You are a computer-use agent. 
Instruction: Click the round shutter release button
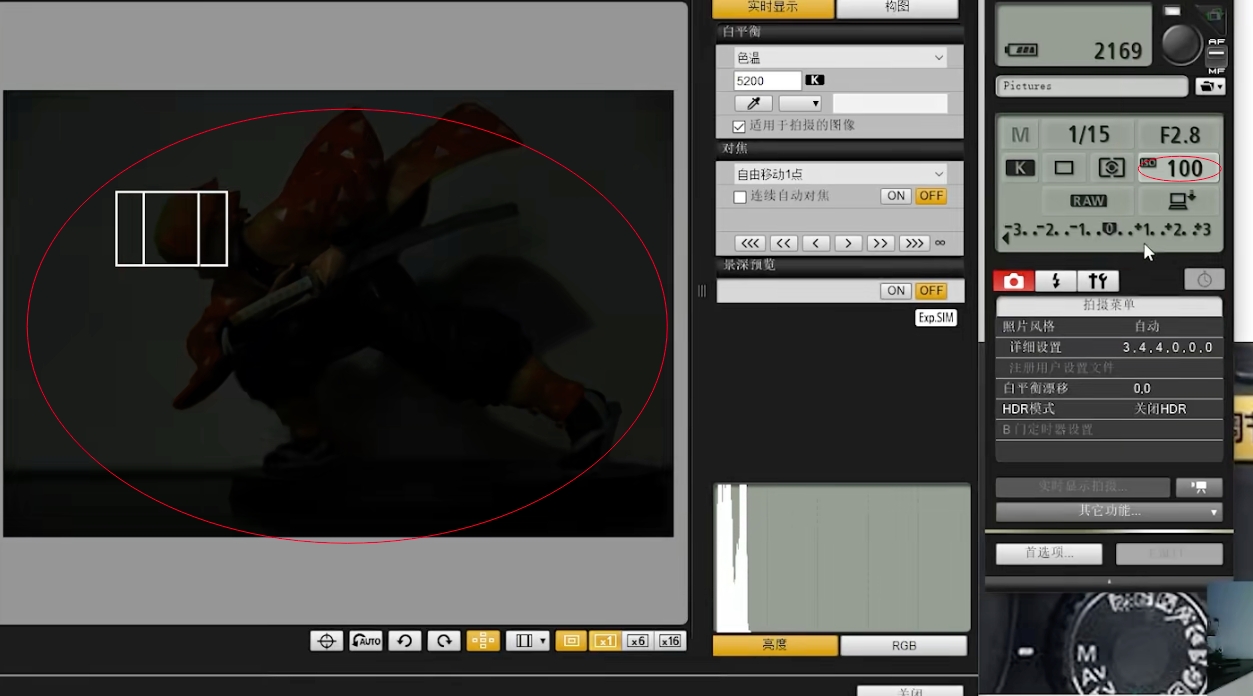[1181, 44]
